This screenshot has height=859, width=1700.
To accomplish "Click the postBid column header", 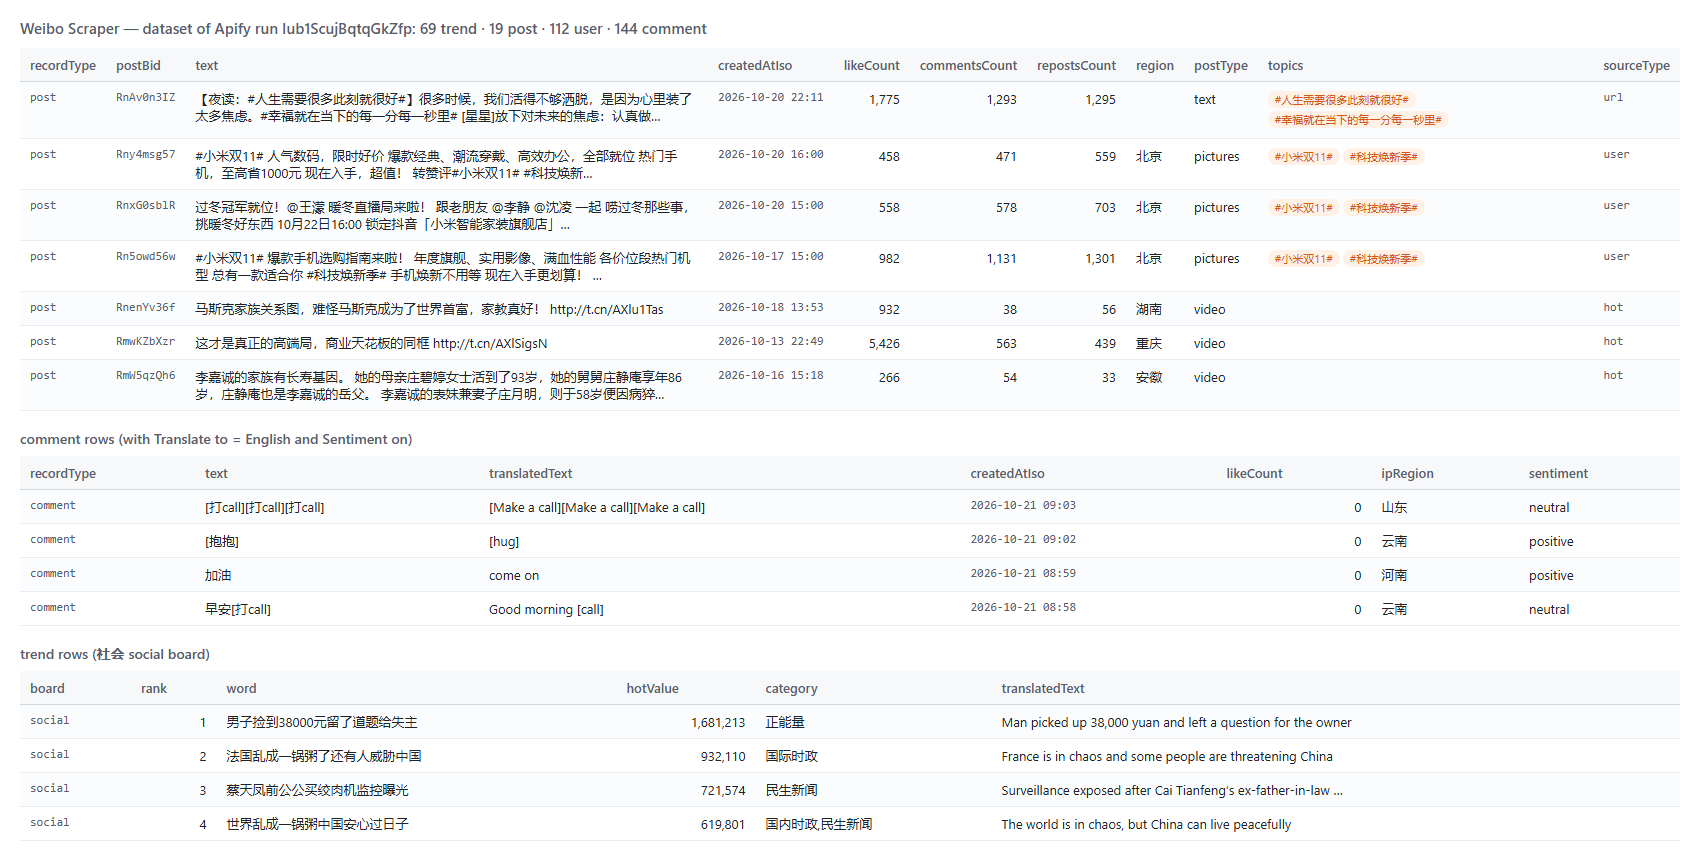I will point(138,66).
